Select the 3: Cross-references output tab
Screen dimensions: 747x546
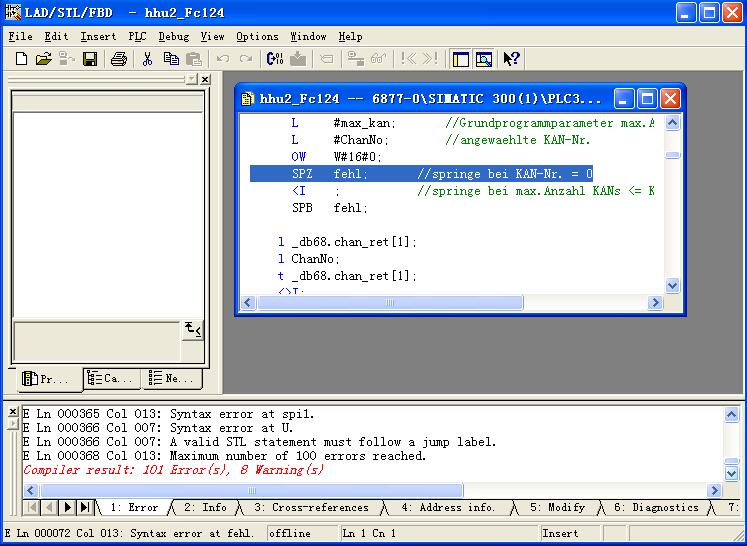pos(312,507)
